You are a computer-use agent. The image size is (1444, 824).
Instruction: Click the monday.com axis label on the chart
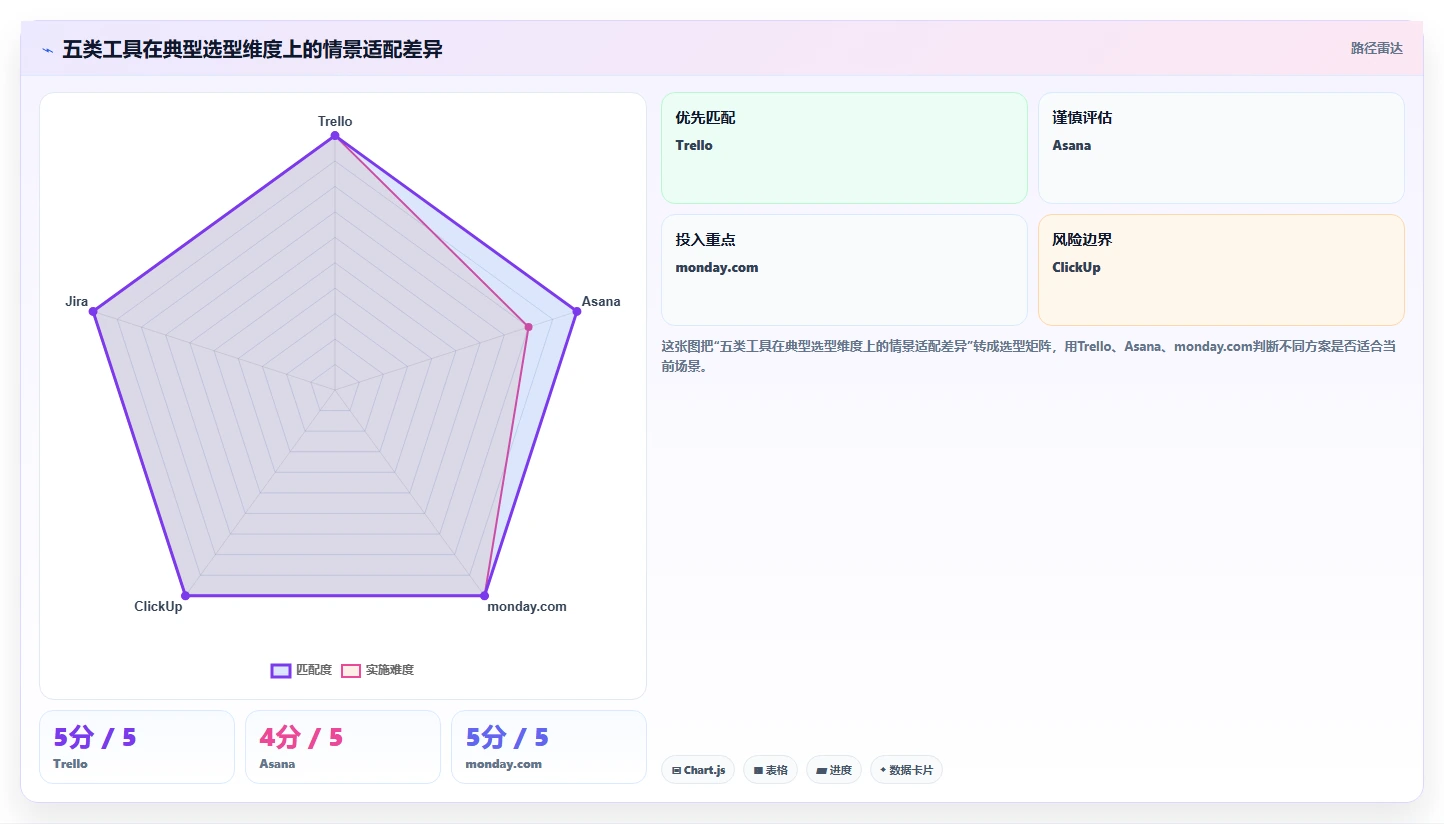[x=527, y=606]
